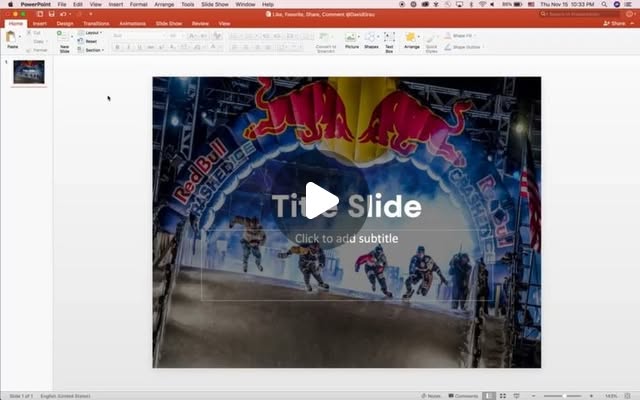The height and width of the screenshot is (400, 640).
Task: Open the Layout dropdown
Action: (x=90, y=33)
